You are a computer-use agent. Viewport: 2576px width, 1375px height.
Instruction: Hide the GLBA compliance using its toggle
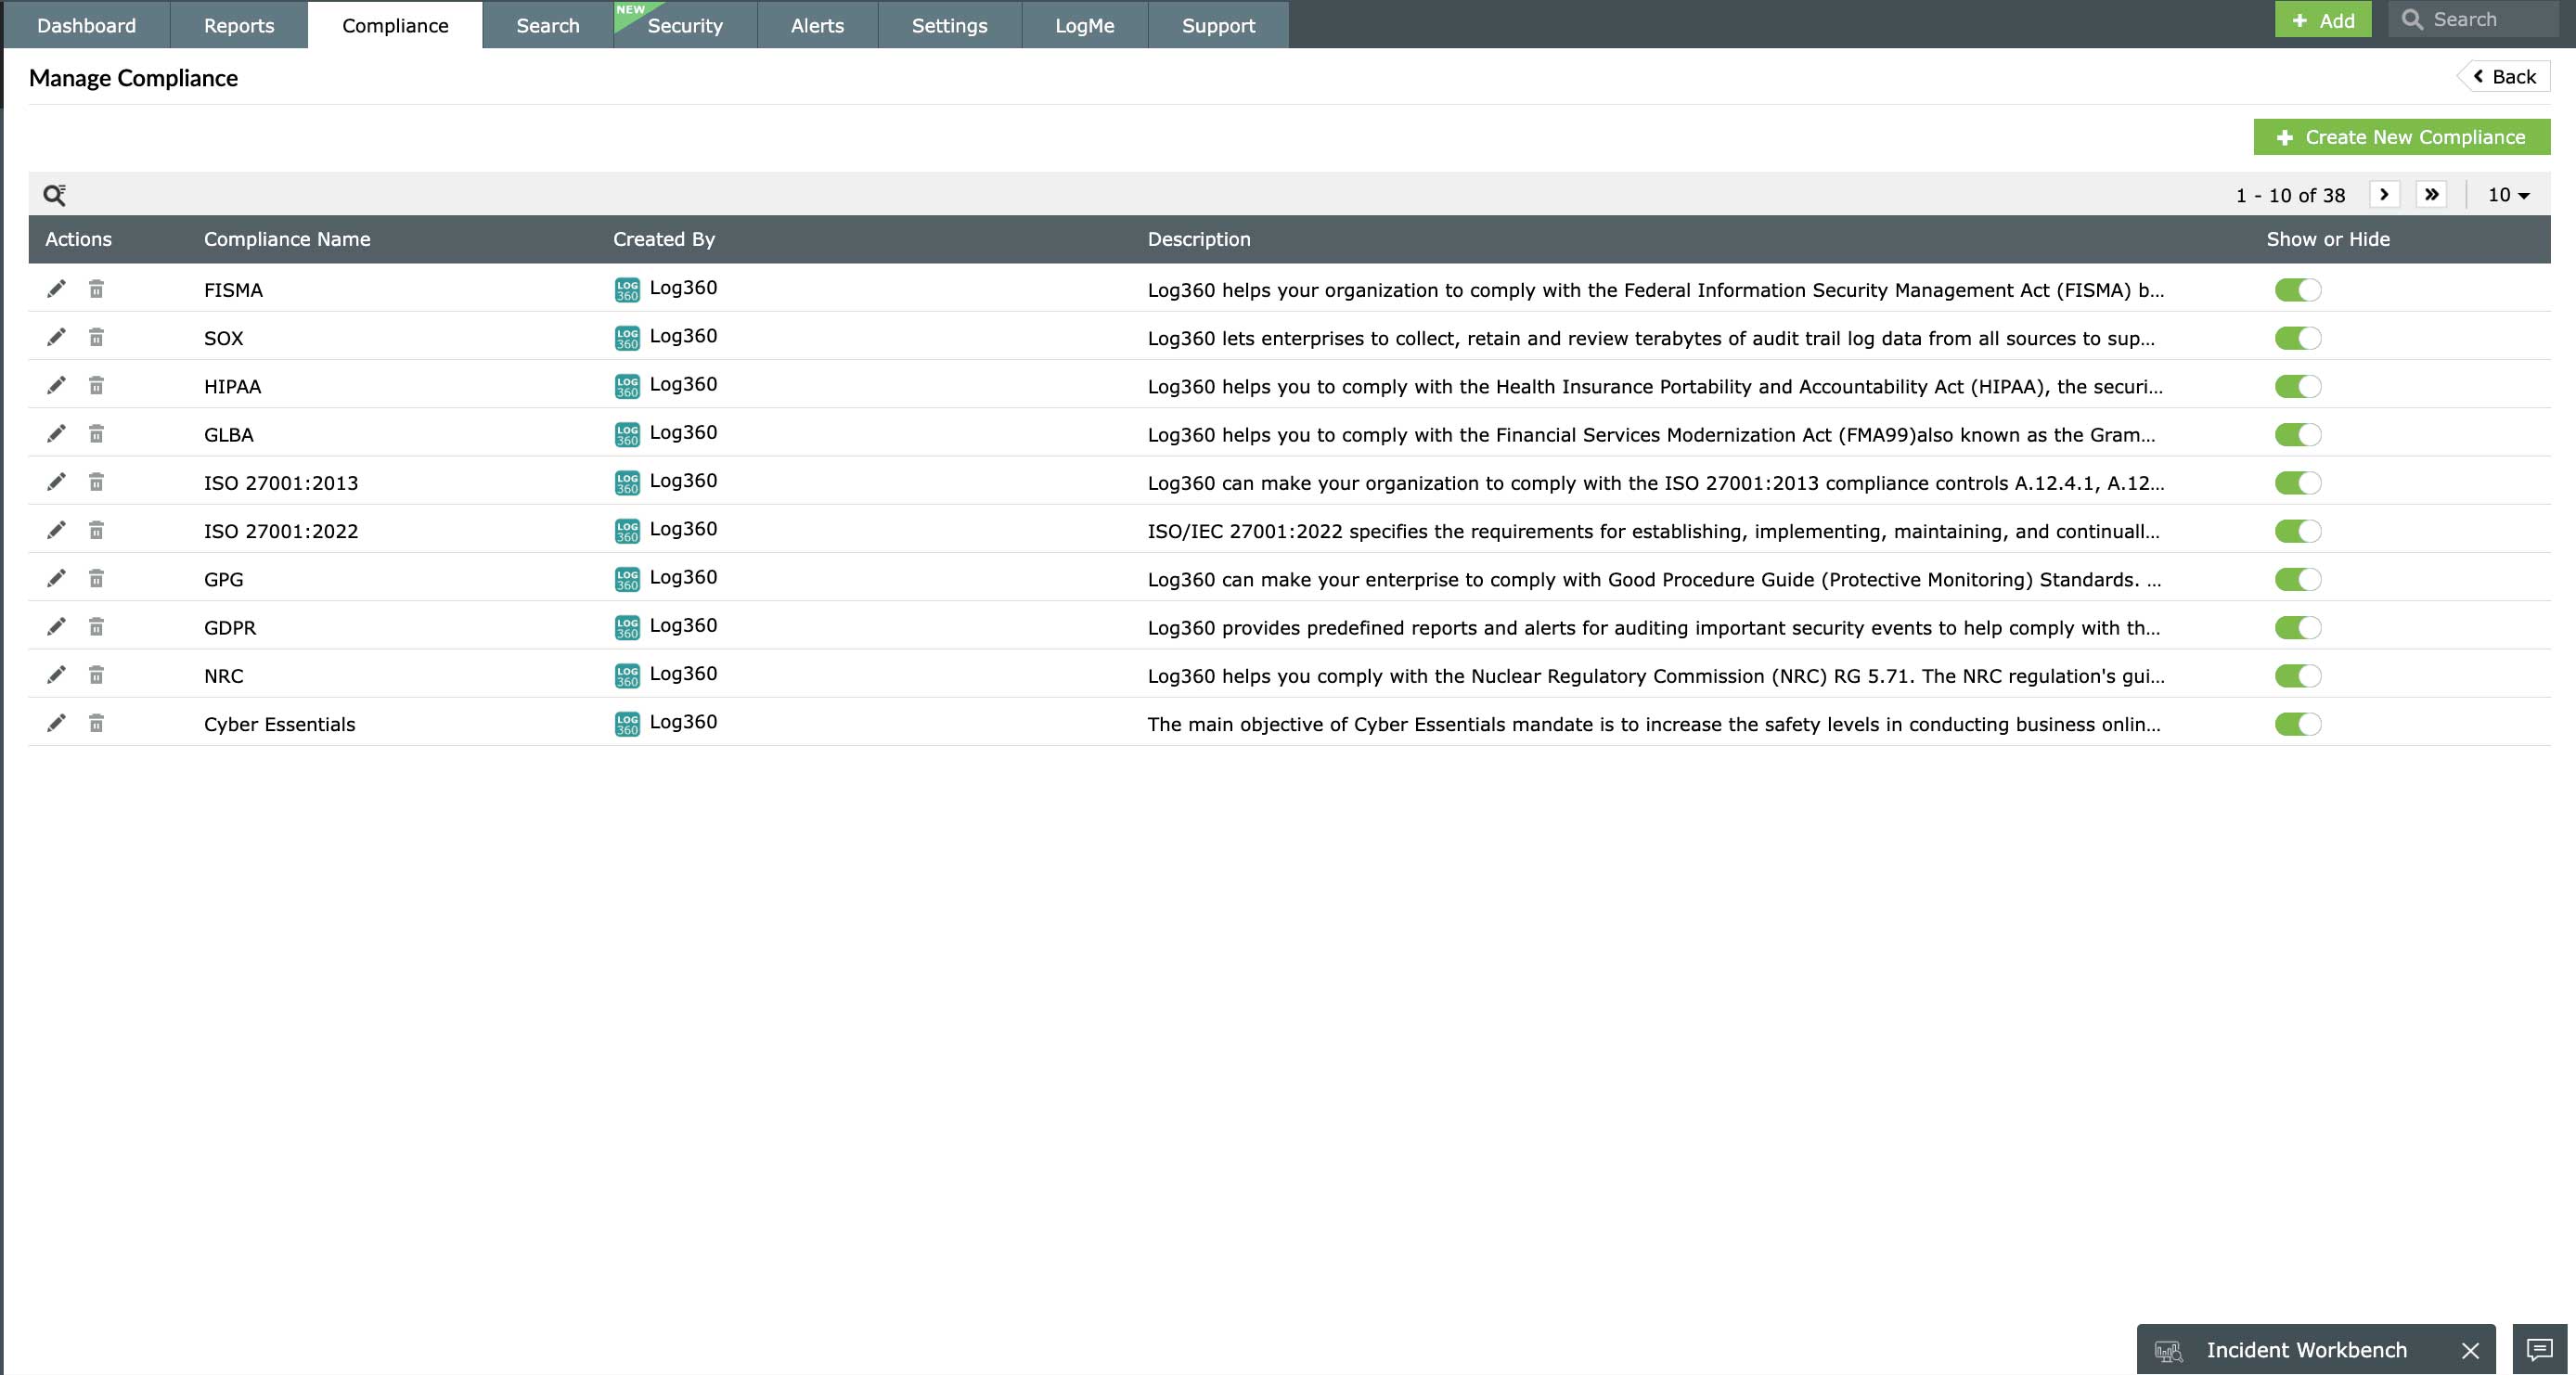[2297, 434]
